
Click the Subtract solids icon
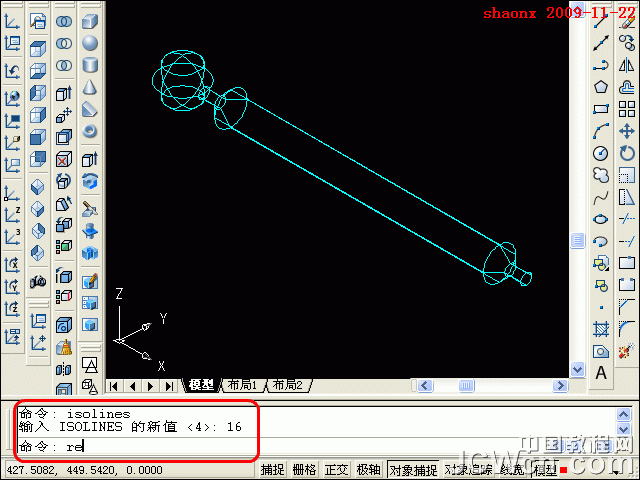click(64, 43)
